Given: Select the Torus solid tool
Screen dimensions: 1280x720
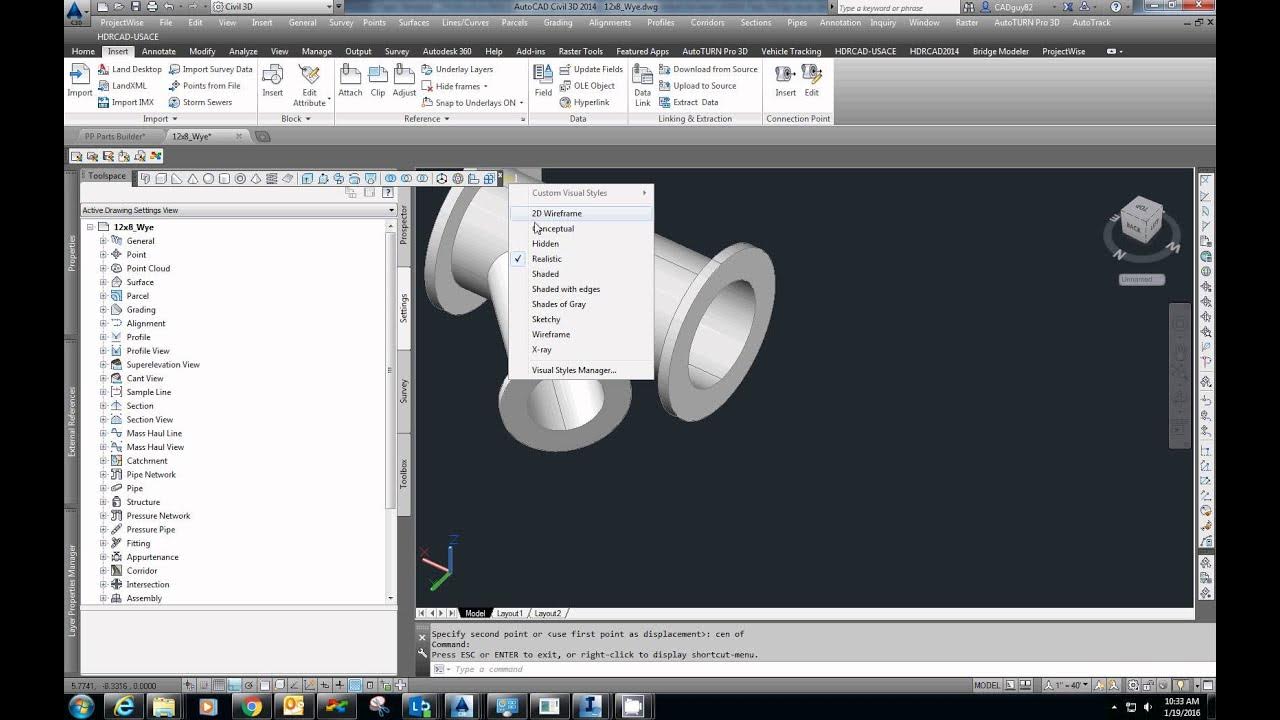Looking at the screenshot, I should pyautogui.click(x=240, y=179).
